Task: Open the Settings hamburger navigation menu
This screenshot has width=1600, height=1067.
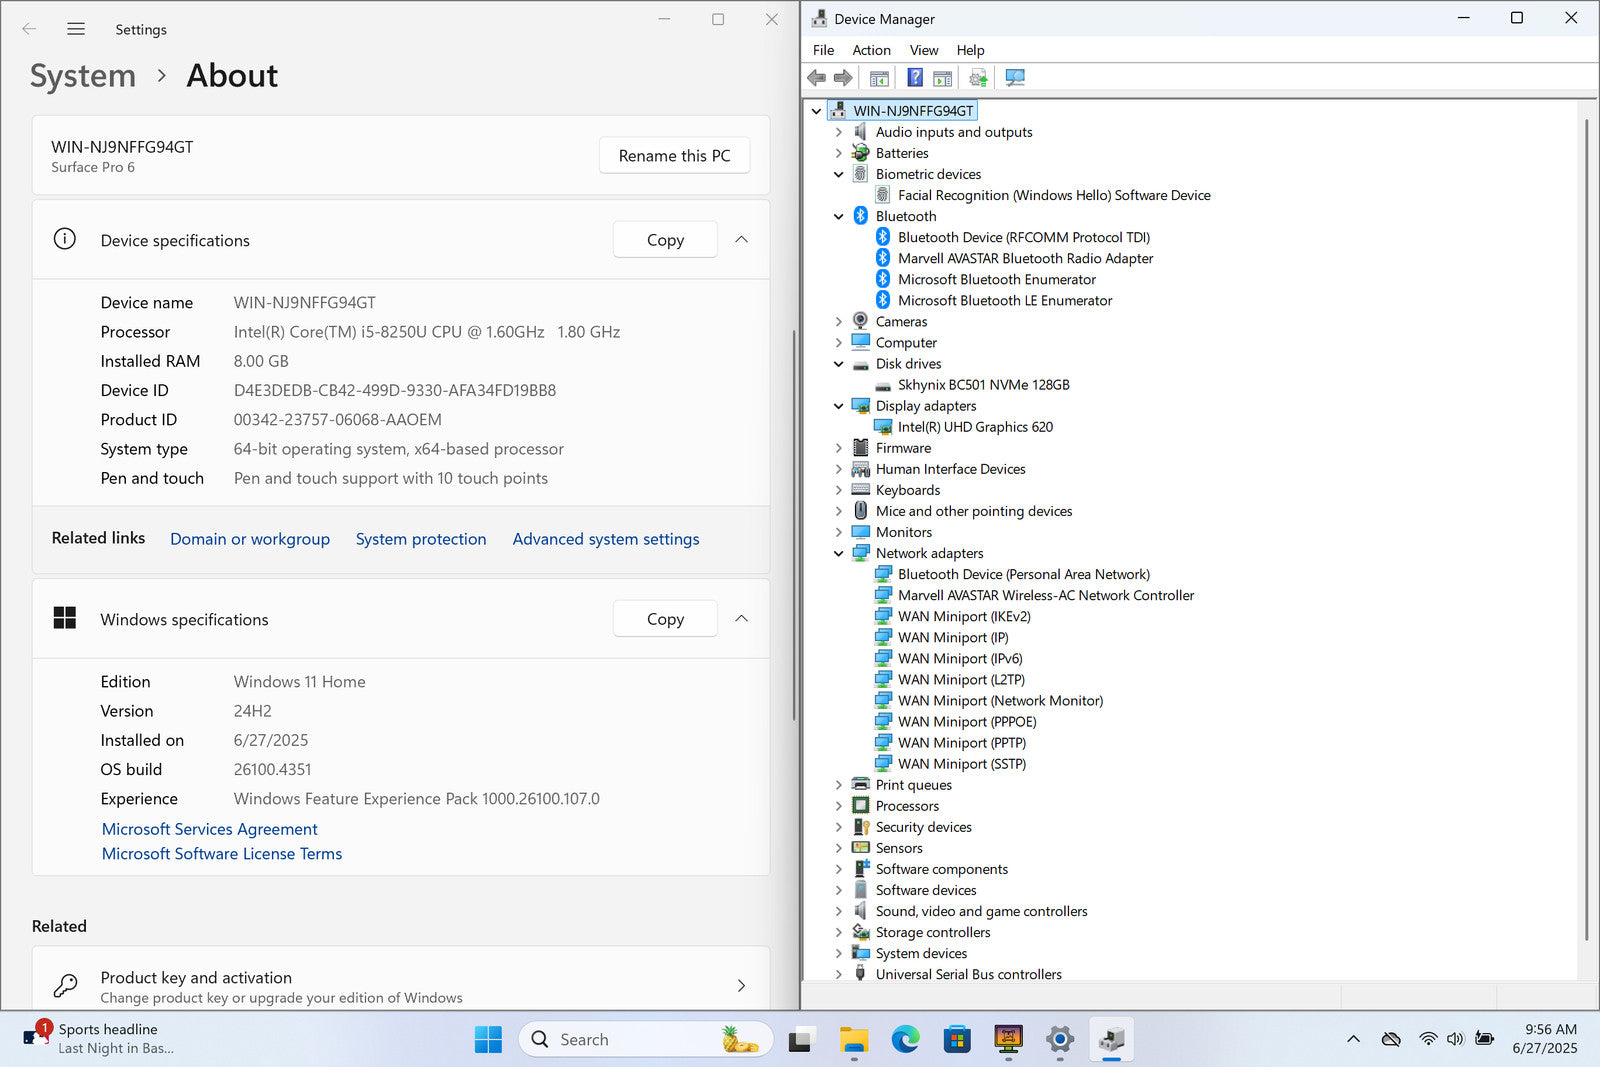Action: pyautogui.click(x=76, y=29)
